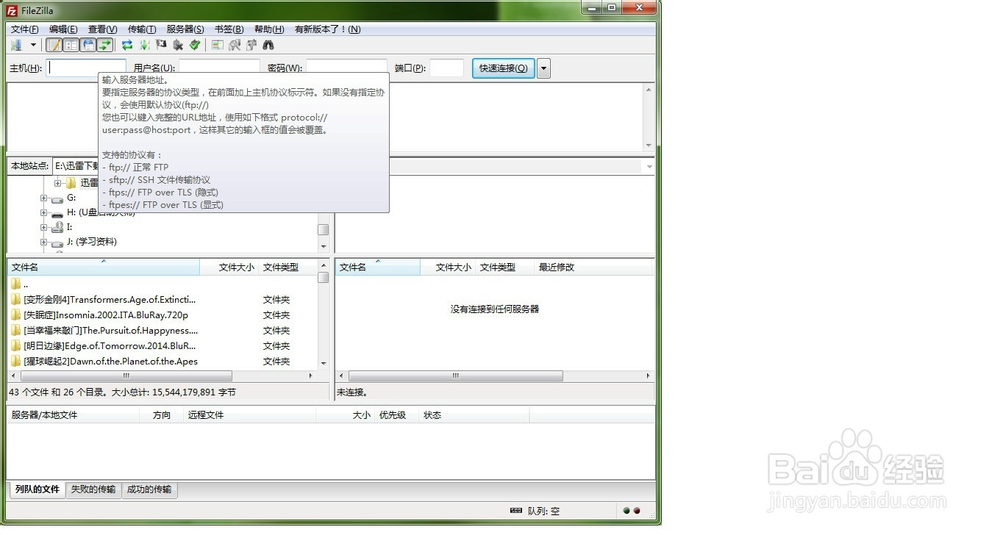Click the 端口(P) port field
1000x535 pixels.
click(x=446, y=68)
